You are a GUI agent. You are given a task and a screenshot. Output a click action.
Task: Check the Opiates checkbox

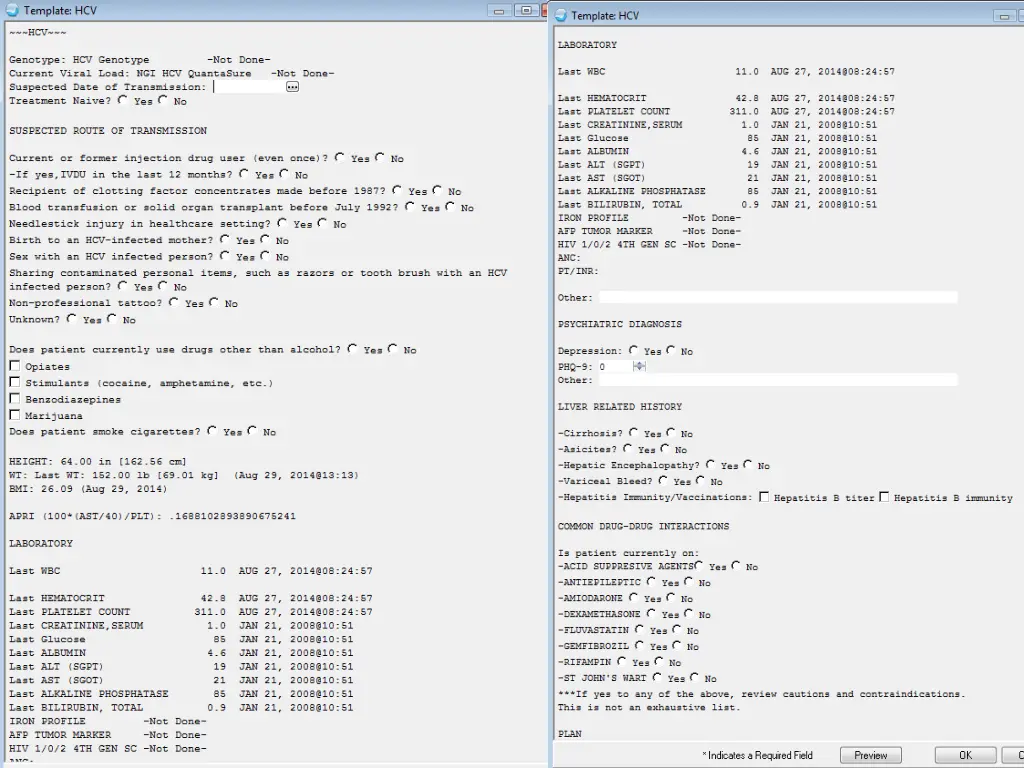pyautogui.click(x=15, y=366)
